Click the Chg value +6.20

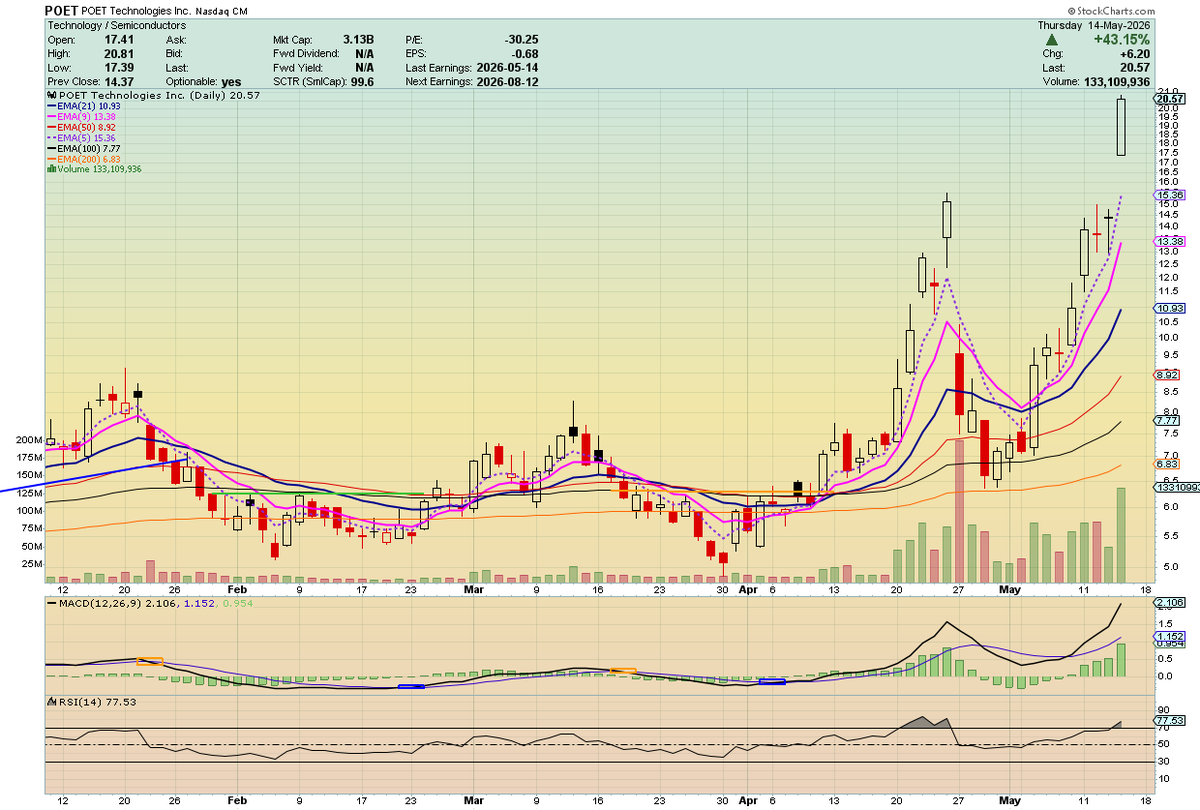1135,54
